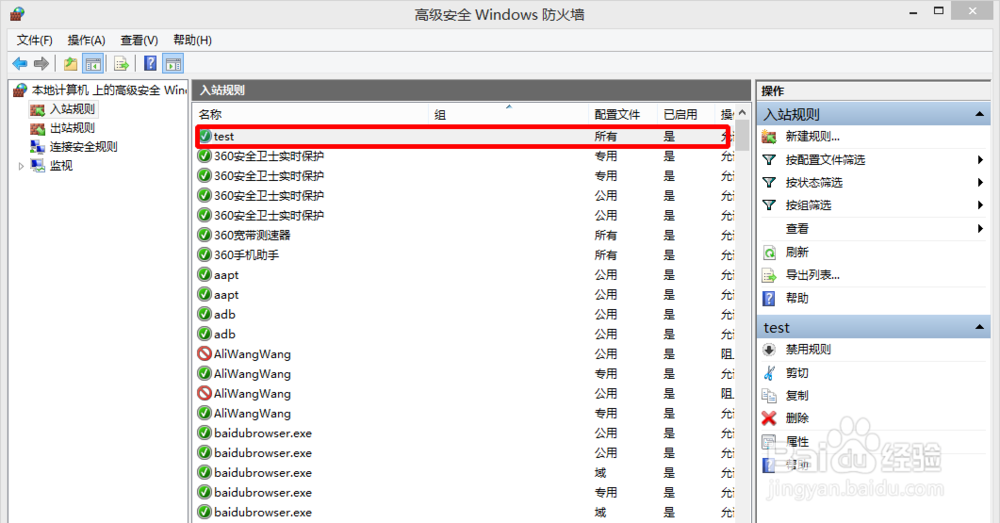The height and width of the screenshot is (523, 1000).
Task: Click the 新建规则... action link
Action: (812, 136)
